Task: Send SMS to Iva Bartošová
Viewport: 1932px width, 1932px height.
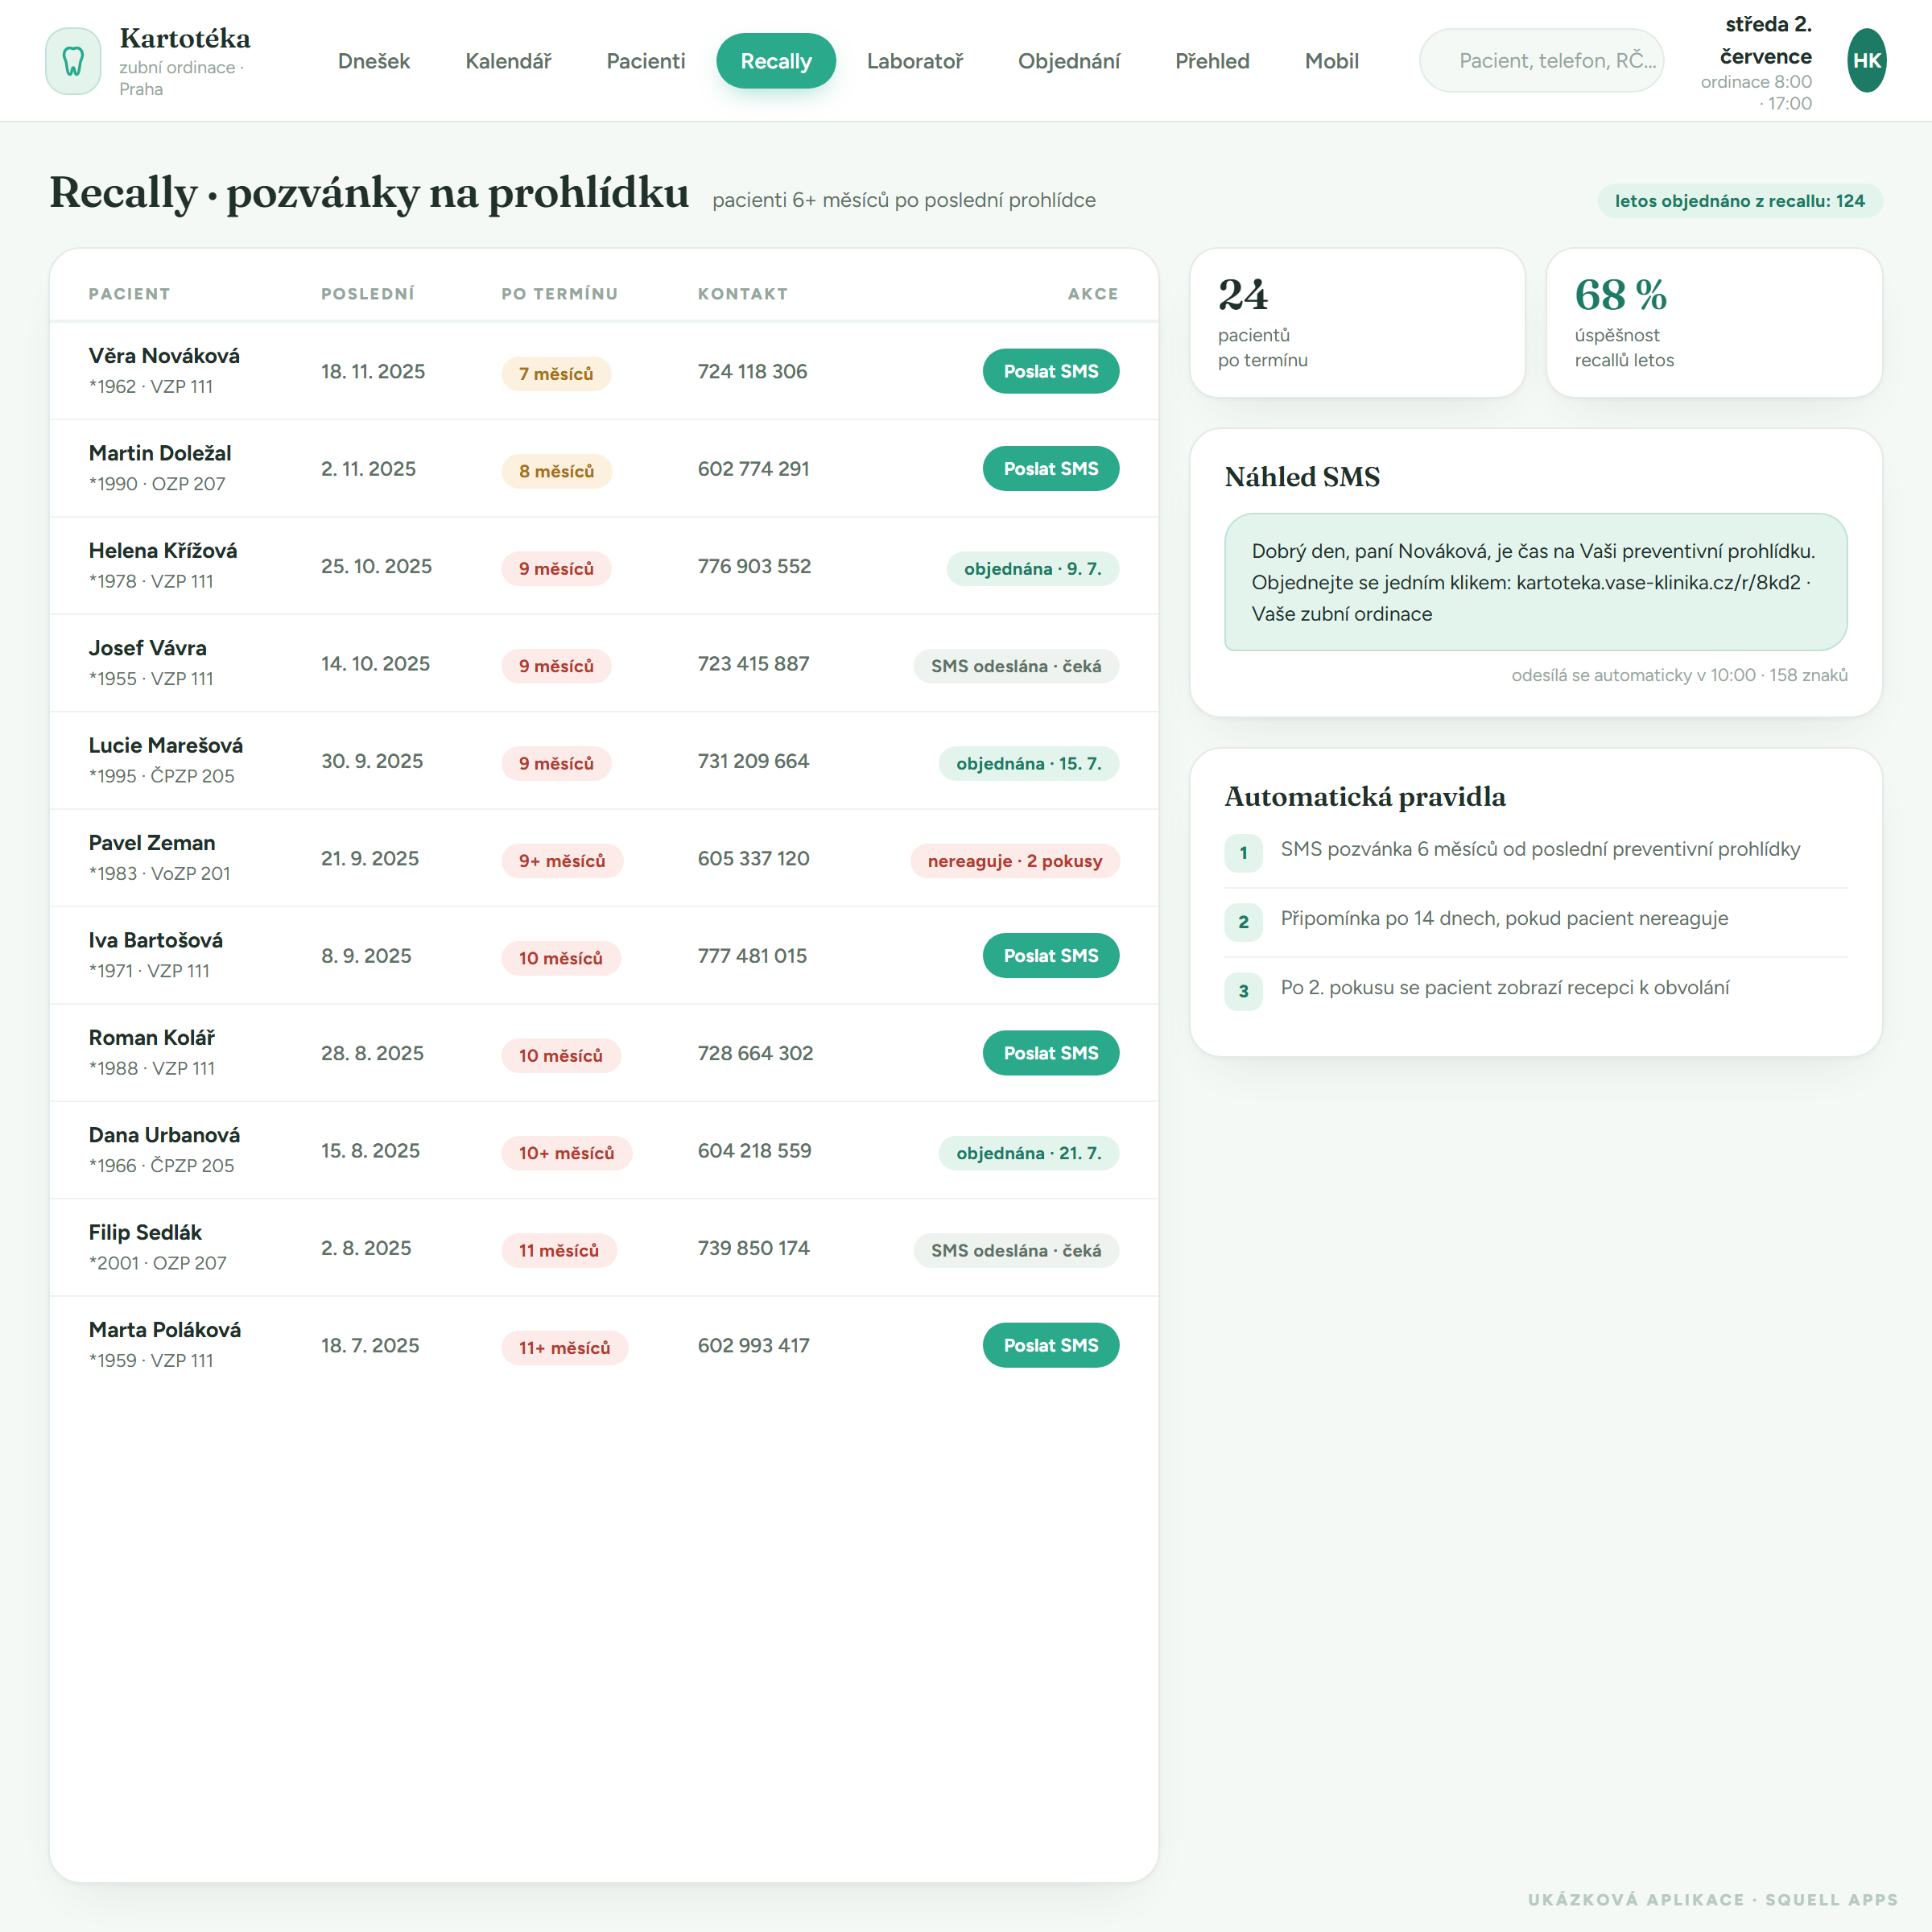Action: pos(1051,956)
